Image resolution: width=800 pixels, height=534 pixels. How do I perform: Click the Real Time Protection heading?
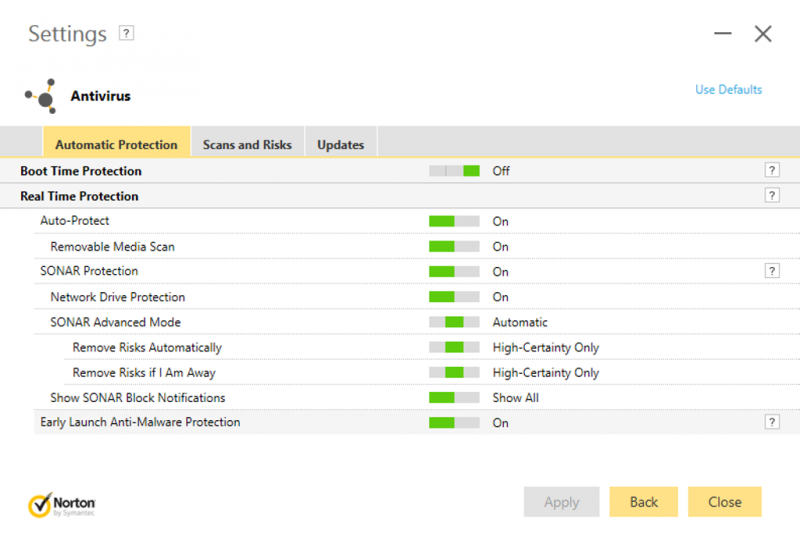tap(79, 196)
